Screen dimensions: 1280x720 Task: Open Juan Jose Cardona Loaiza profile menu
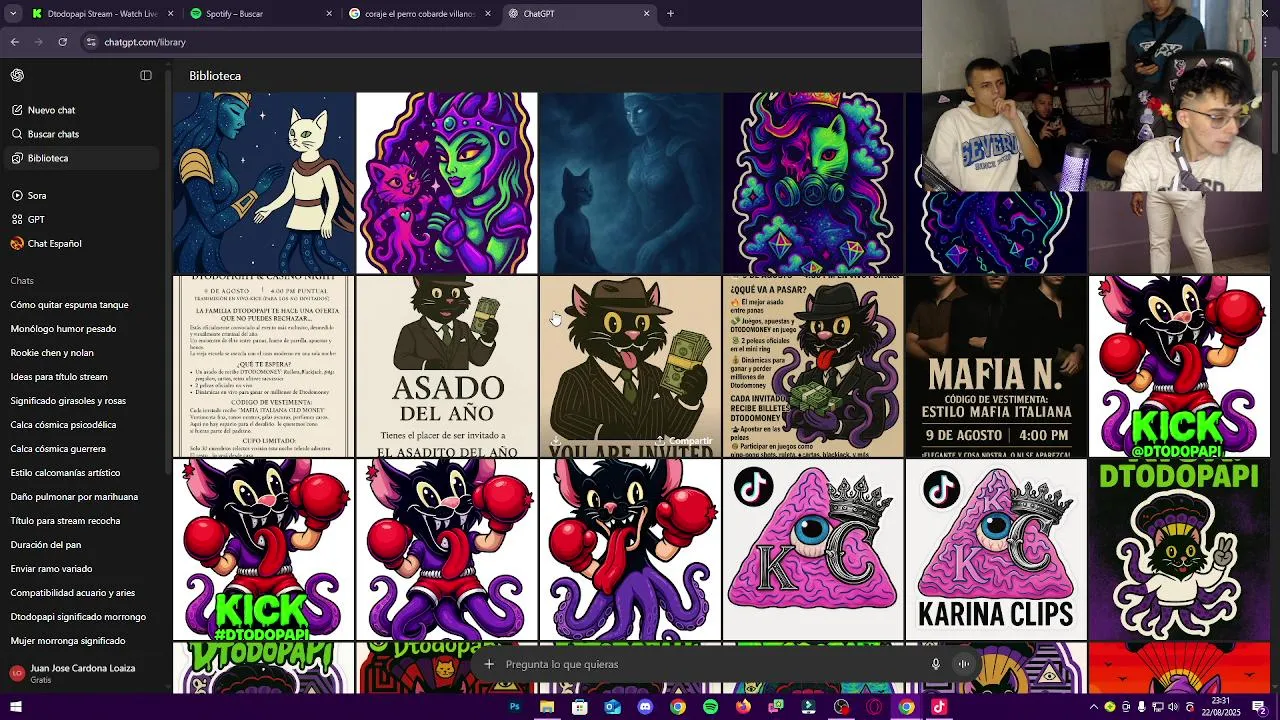(82, 673)
